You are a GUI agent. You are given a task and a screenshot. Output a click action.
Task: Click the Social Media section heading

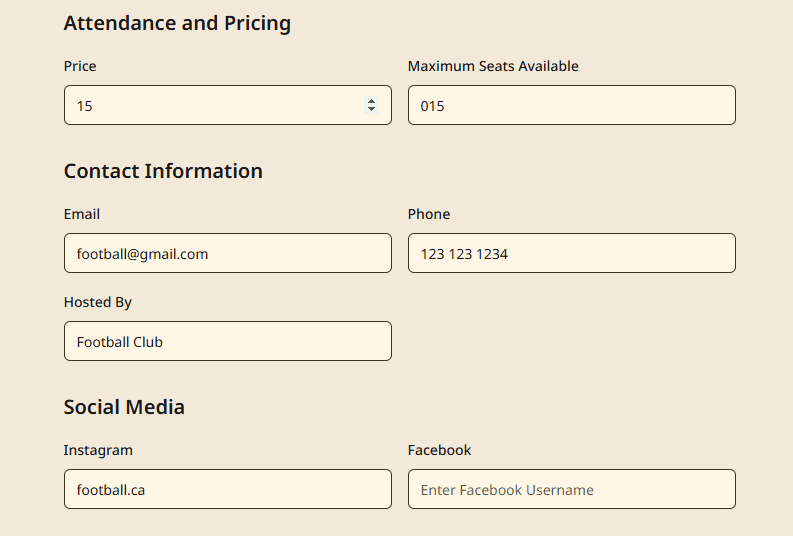click(124, 407)
